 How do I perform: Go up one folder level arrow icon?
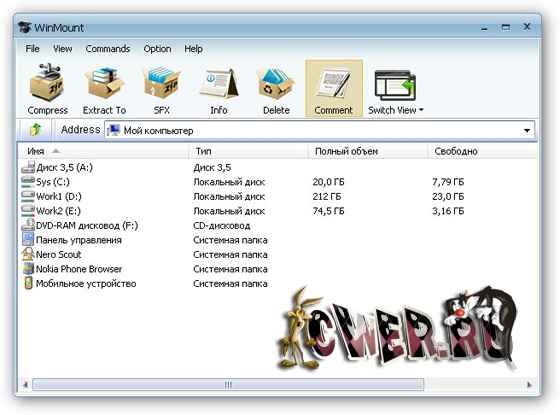pyautogui.click(x=35, y=130)
